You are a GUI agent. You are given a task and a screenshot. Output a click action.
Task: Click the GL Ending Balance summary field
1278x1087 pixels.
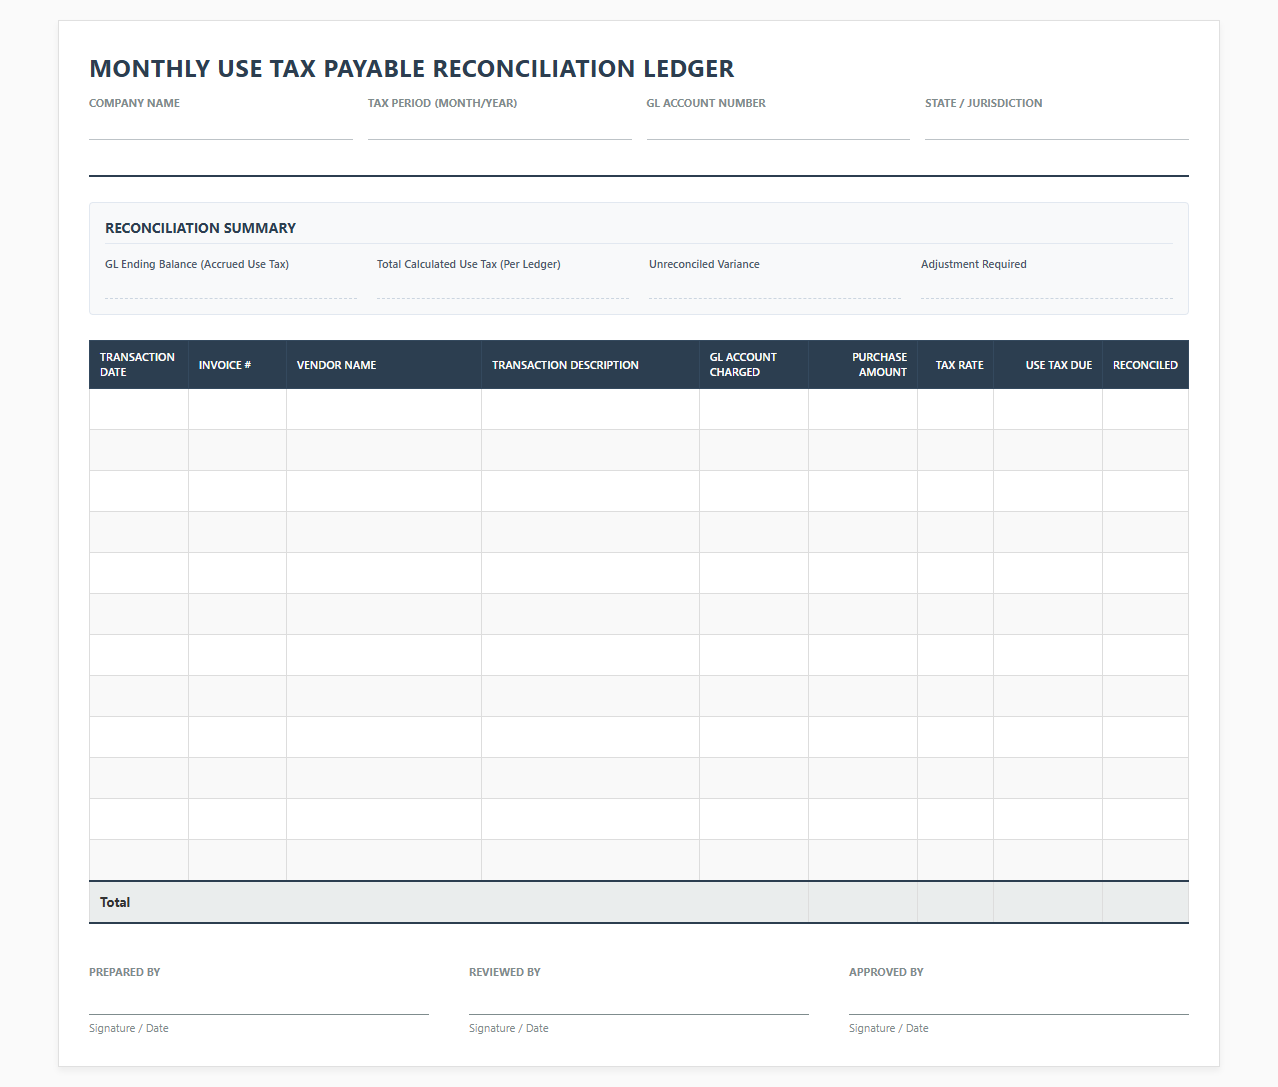click(231, 286)
